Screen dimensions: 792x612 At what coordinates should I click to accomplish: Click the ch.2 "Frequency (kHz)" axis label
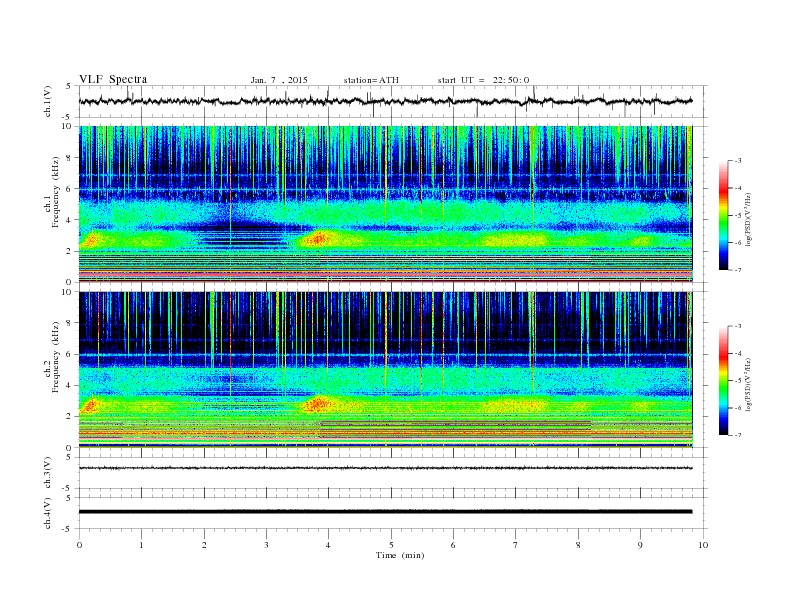(x=56, y=356)
